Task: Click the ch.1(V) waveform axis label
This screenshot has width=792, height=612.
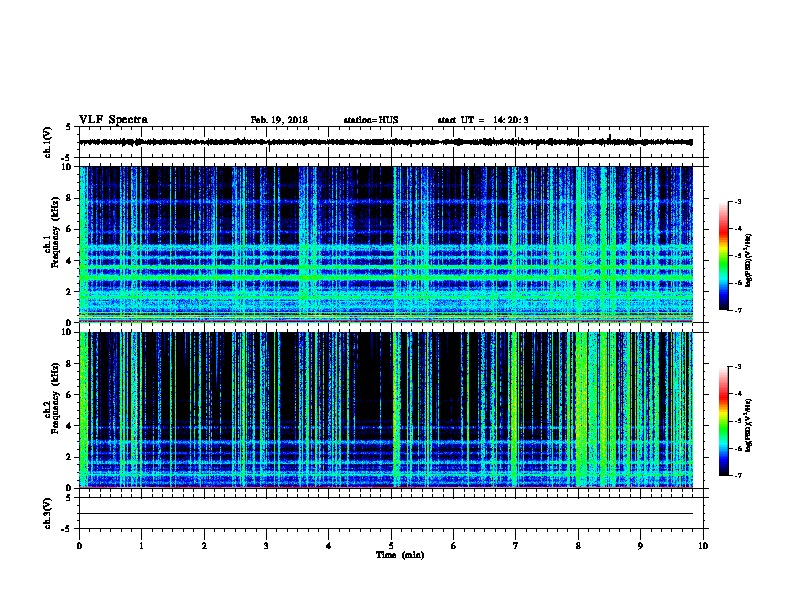Action: tap(48, 142)
